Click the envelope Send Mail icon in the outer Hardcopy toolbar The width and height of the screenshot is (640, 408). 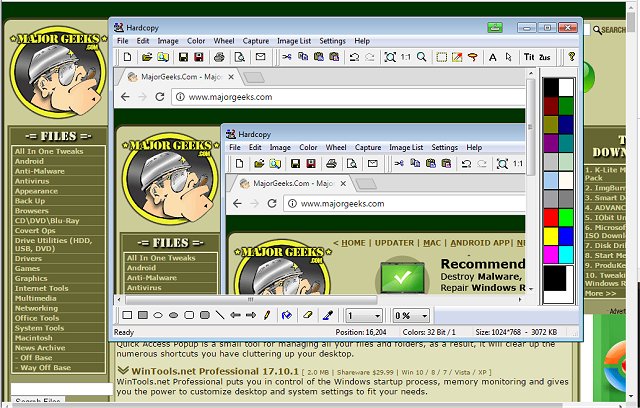tap(261, 58)
